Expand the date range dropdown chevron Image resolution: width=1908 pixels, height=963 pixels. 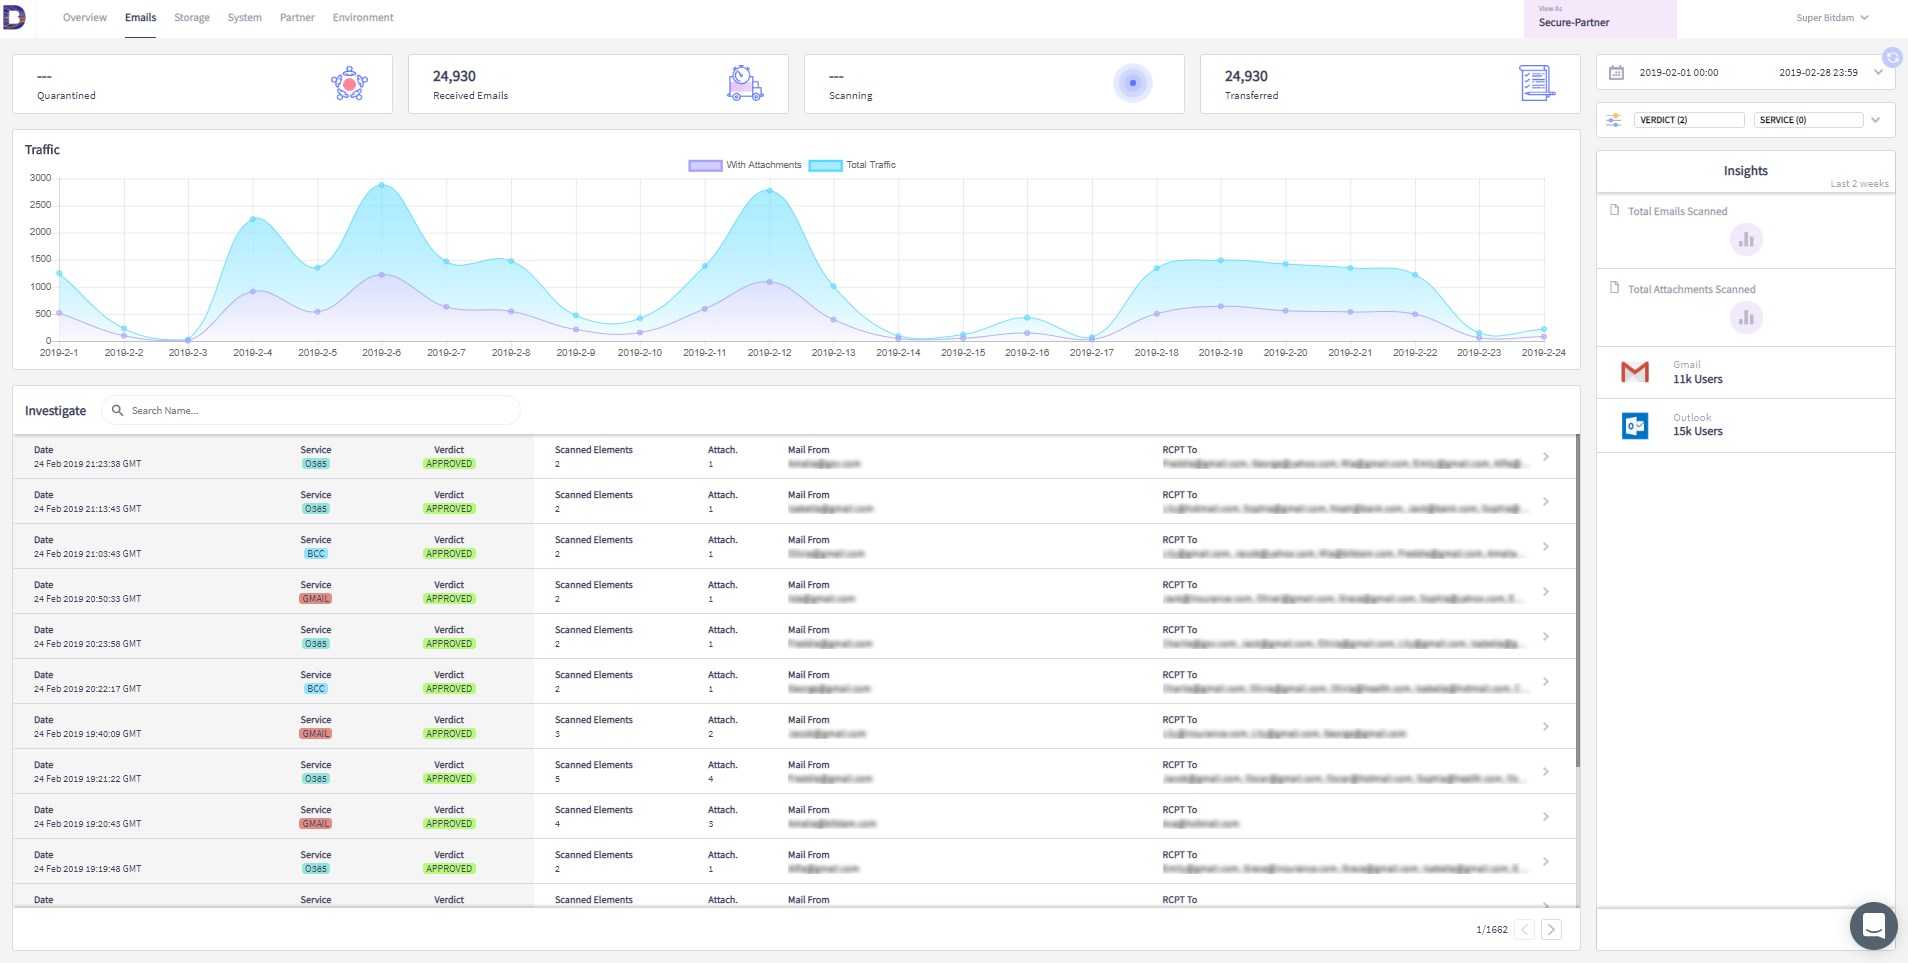pyautogui.click(x=1878, y=73)
